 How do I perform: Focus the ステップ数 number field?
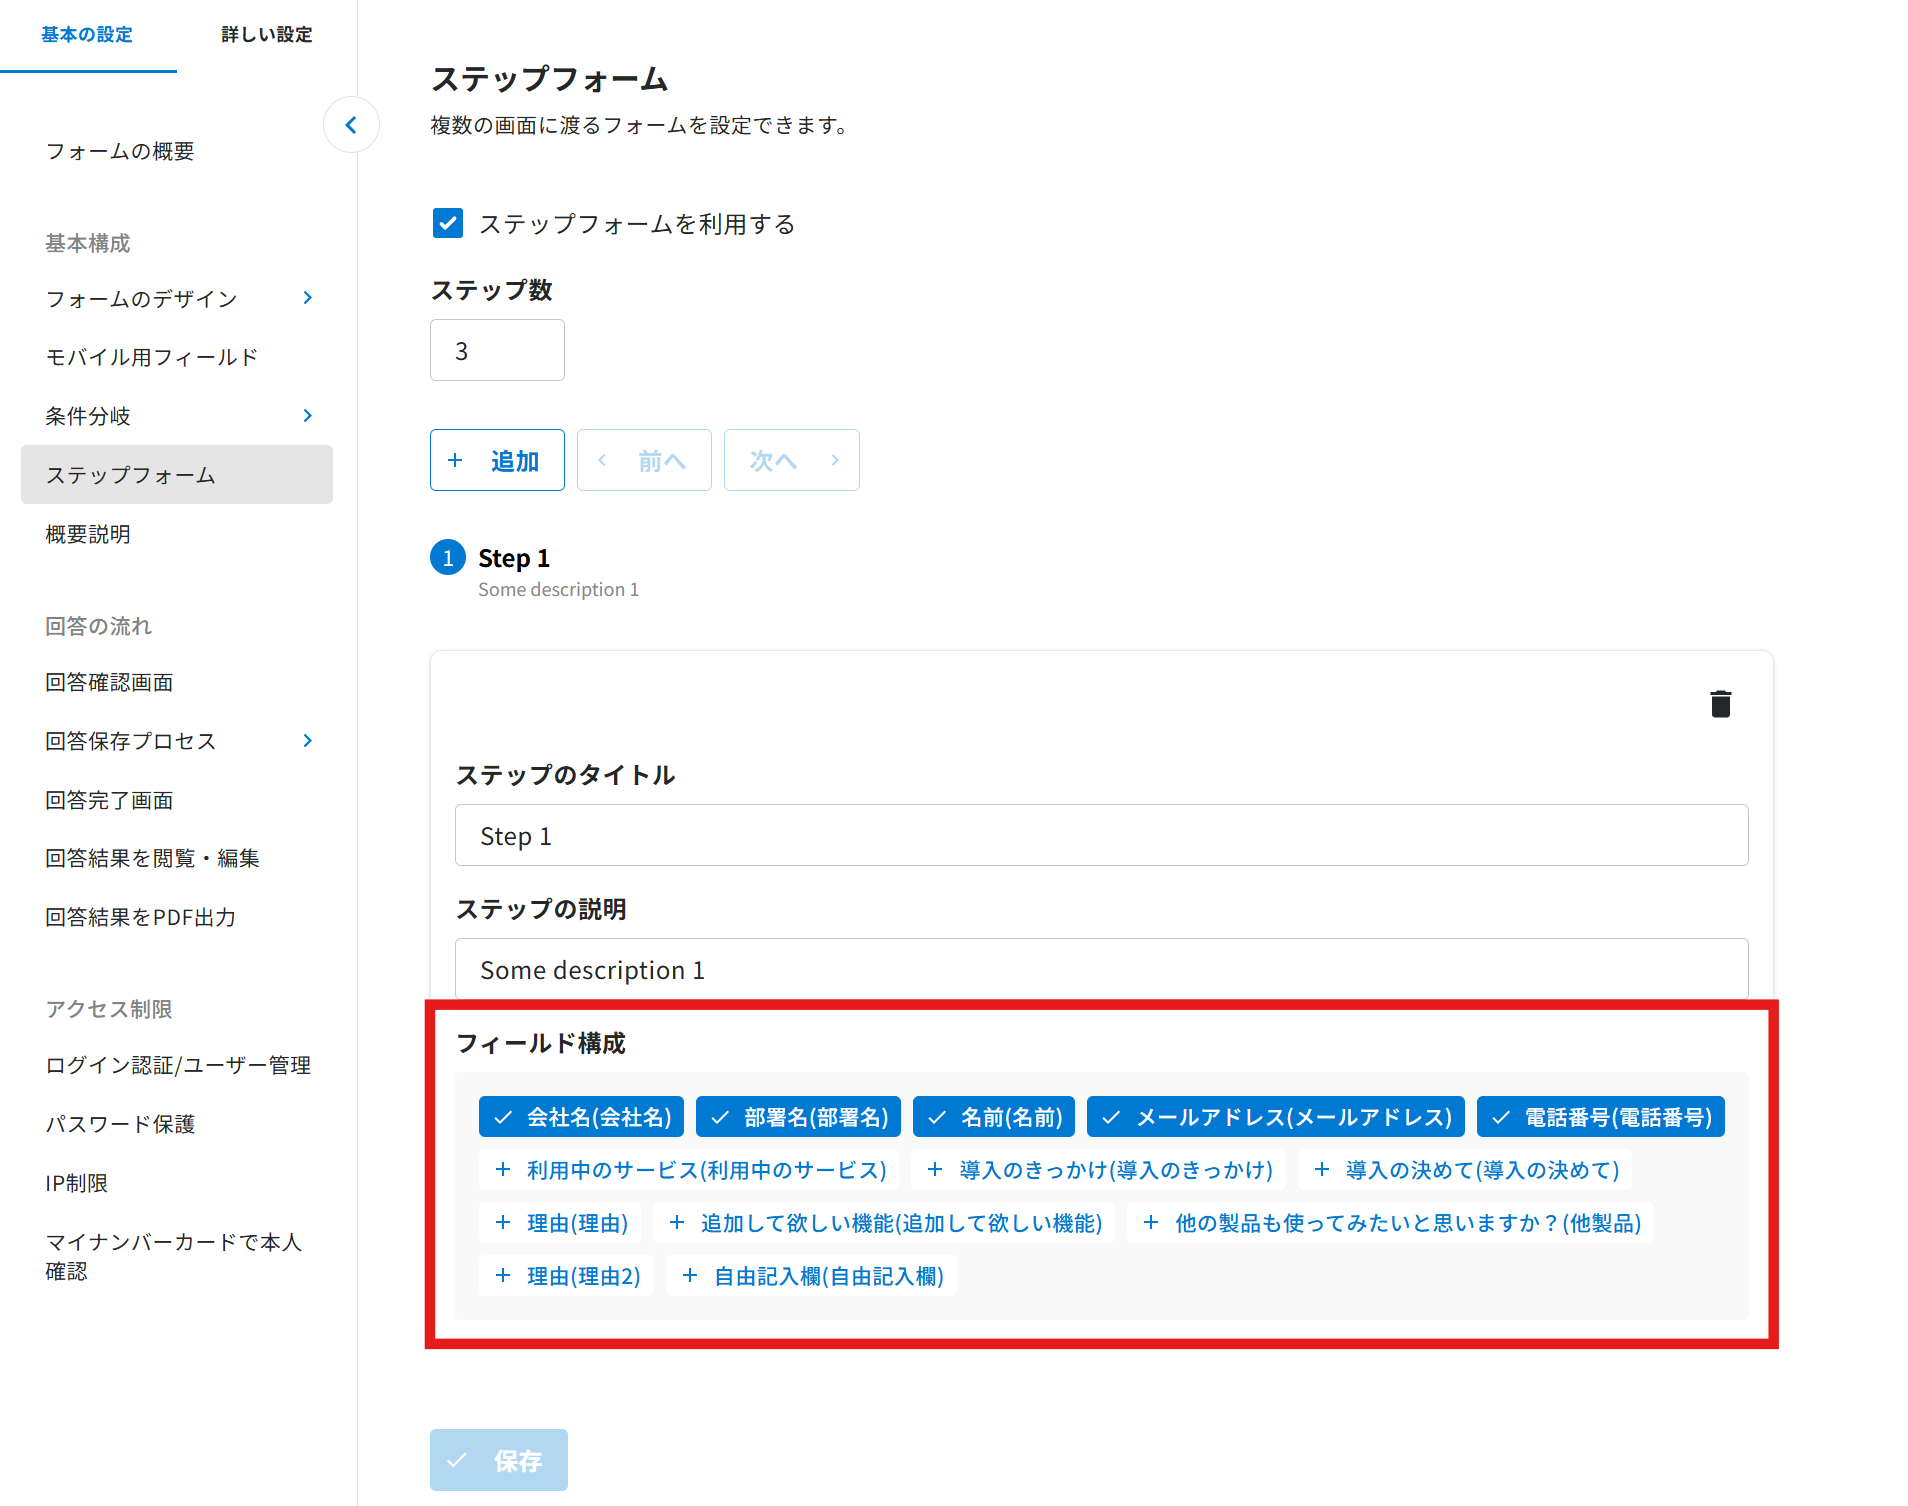pos(497,350)
